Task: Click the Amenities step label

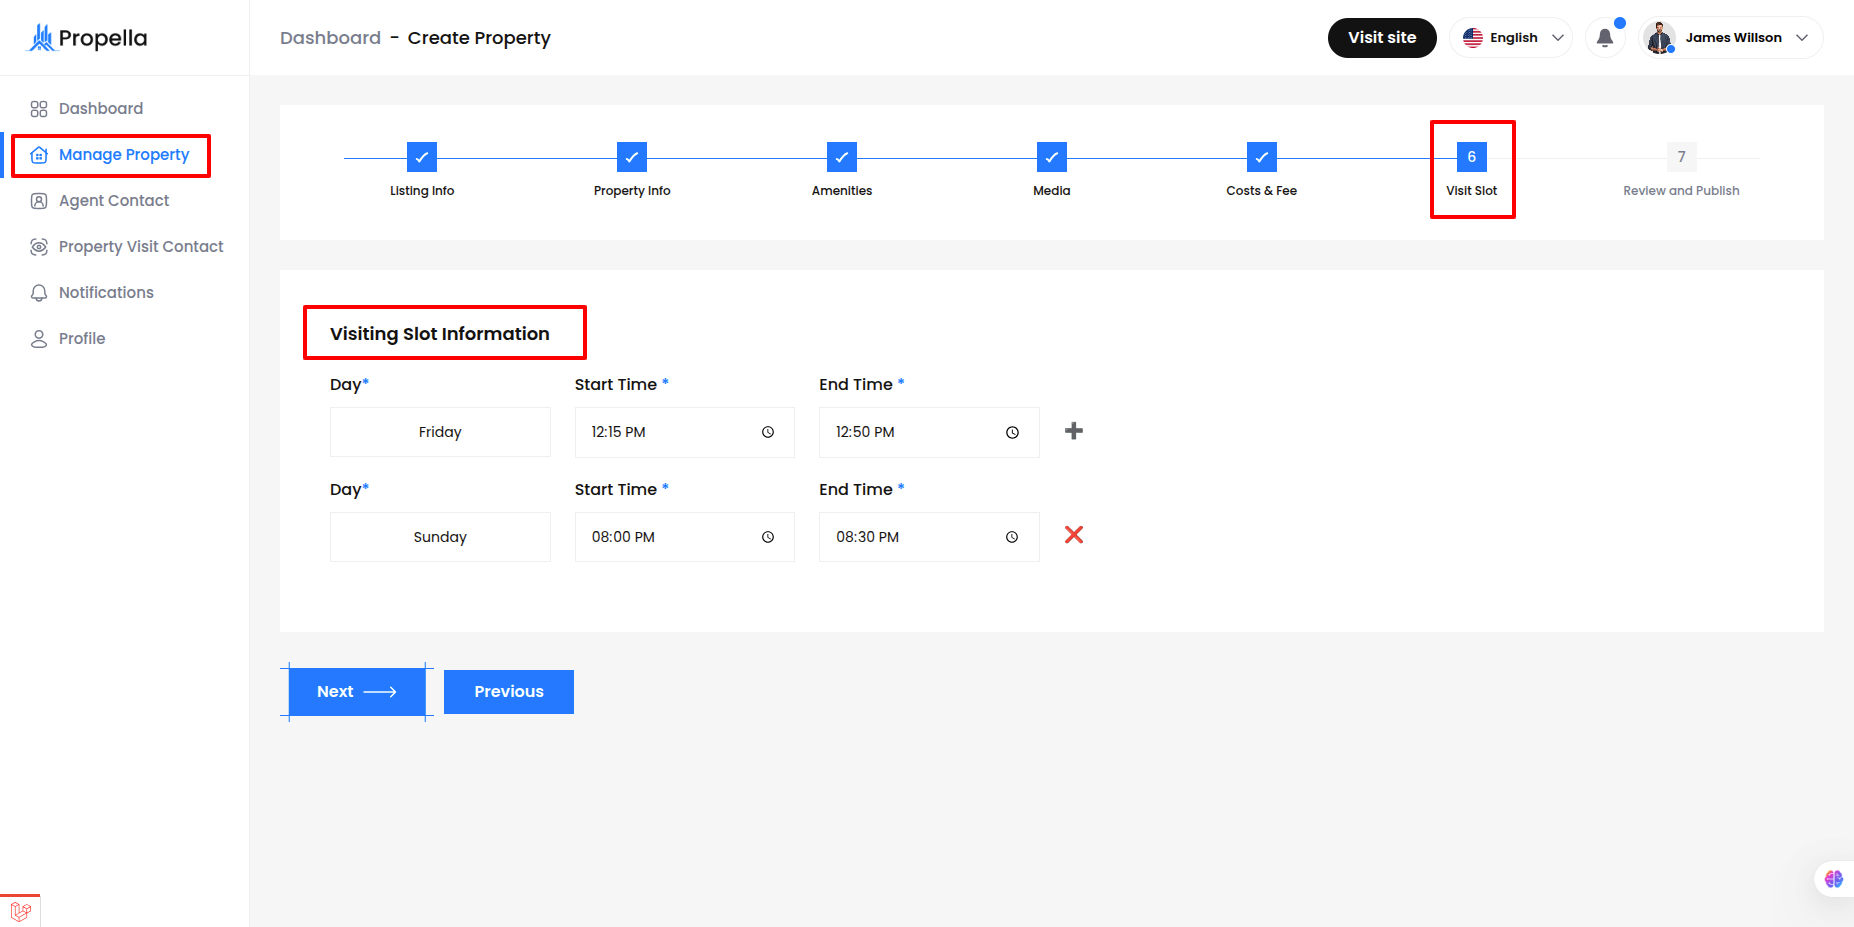Action: pyautogui.click(x=842, y=191)
